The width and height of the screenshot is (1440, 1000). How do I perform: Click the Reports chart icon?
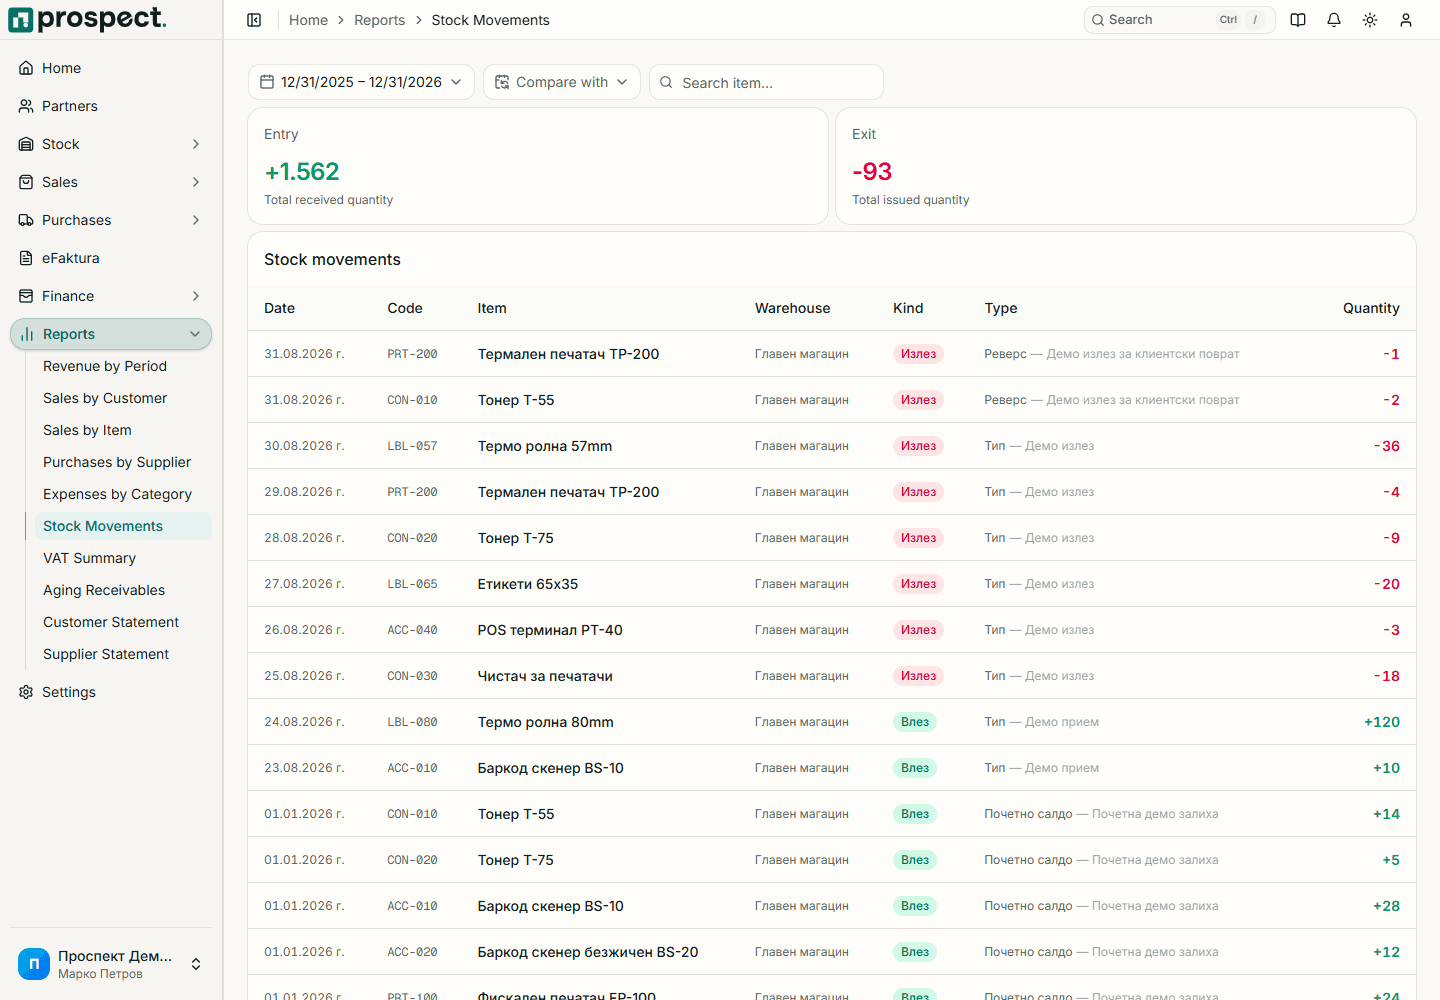click(x=27, y=334)
